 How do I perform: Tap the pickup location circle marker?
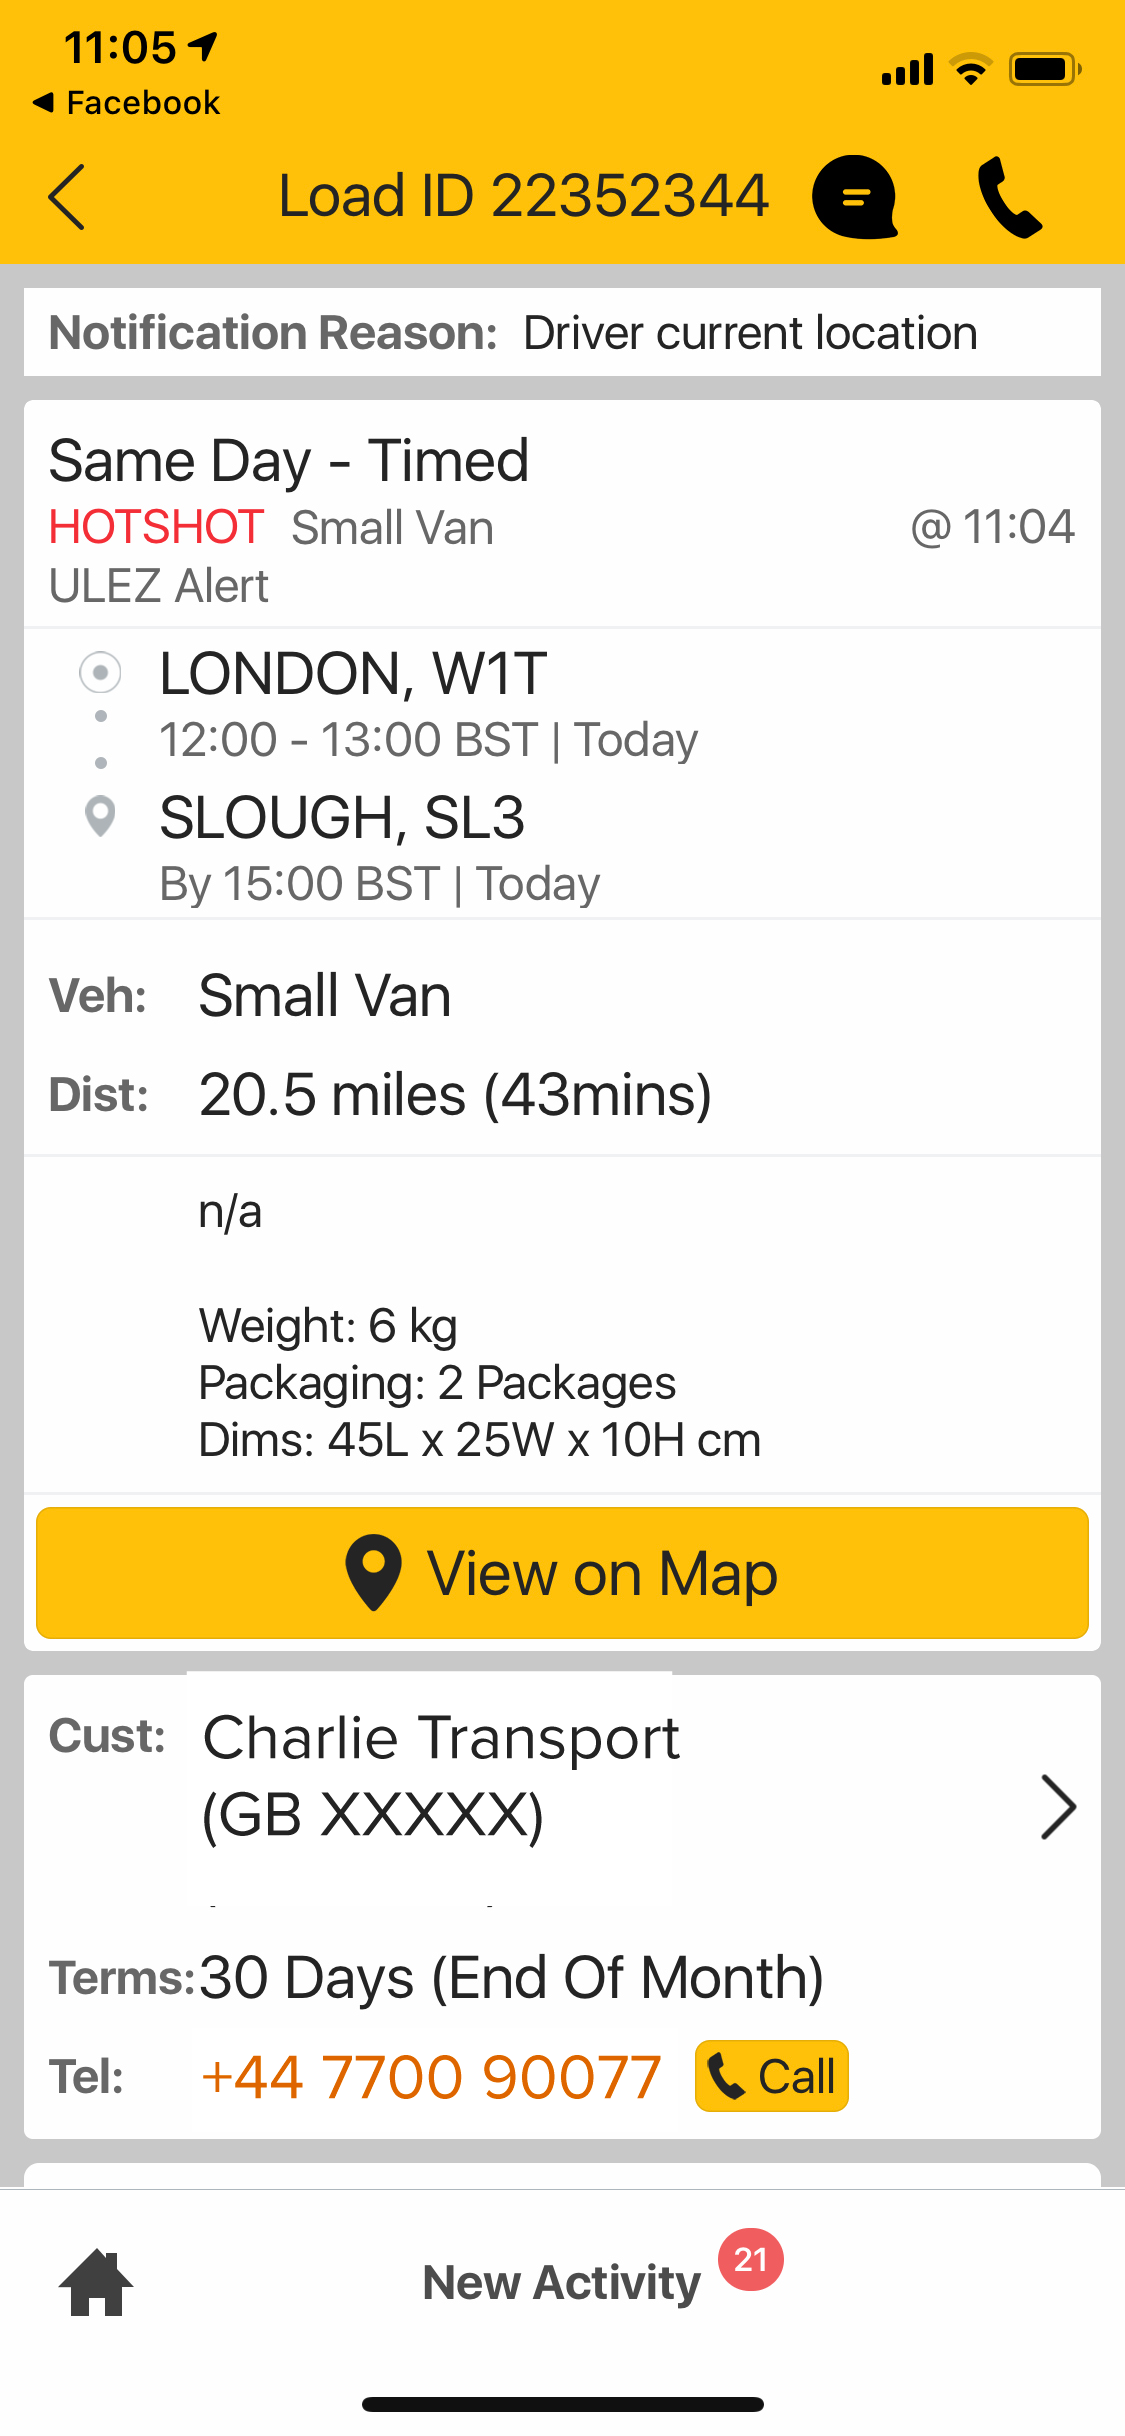point(100,673)
